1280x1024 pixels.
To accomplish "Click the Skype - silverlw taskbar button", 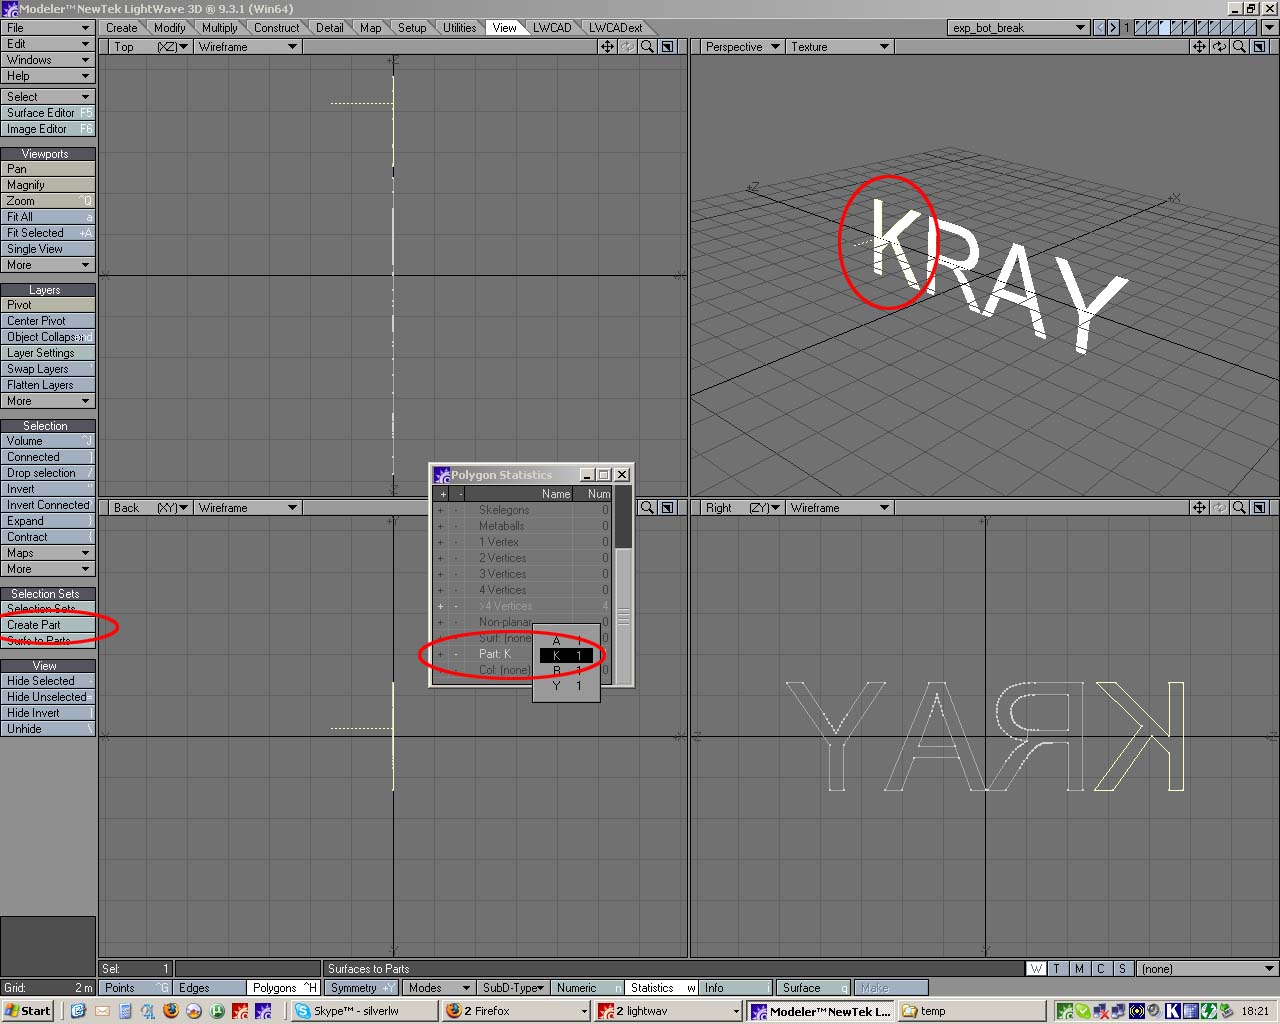I will tap(365, 1011).
